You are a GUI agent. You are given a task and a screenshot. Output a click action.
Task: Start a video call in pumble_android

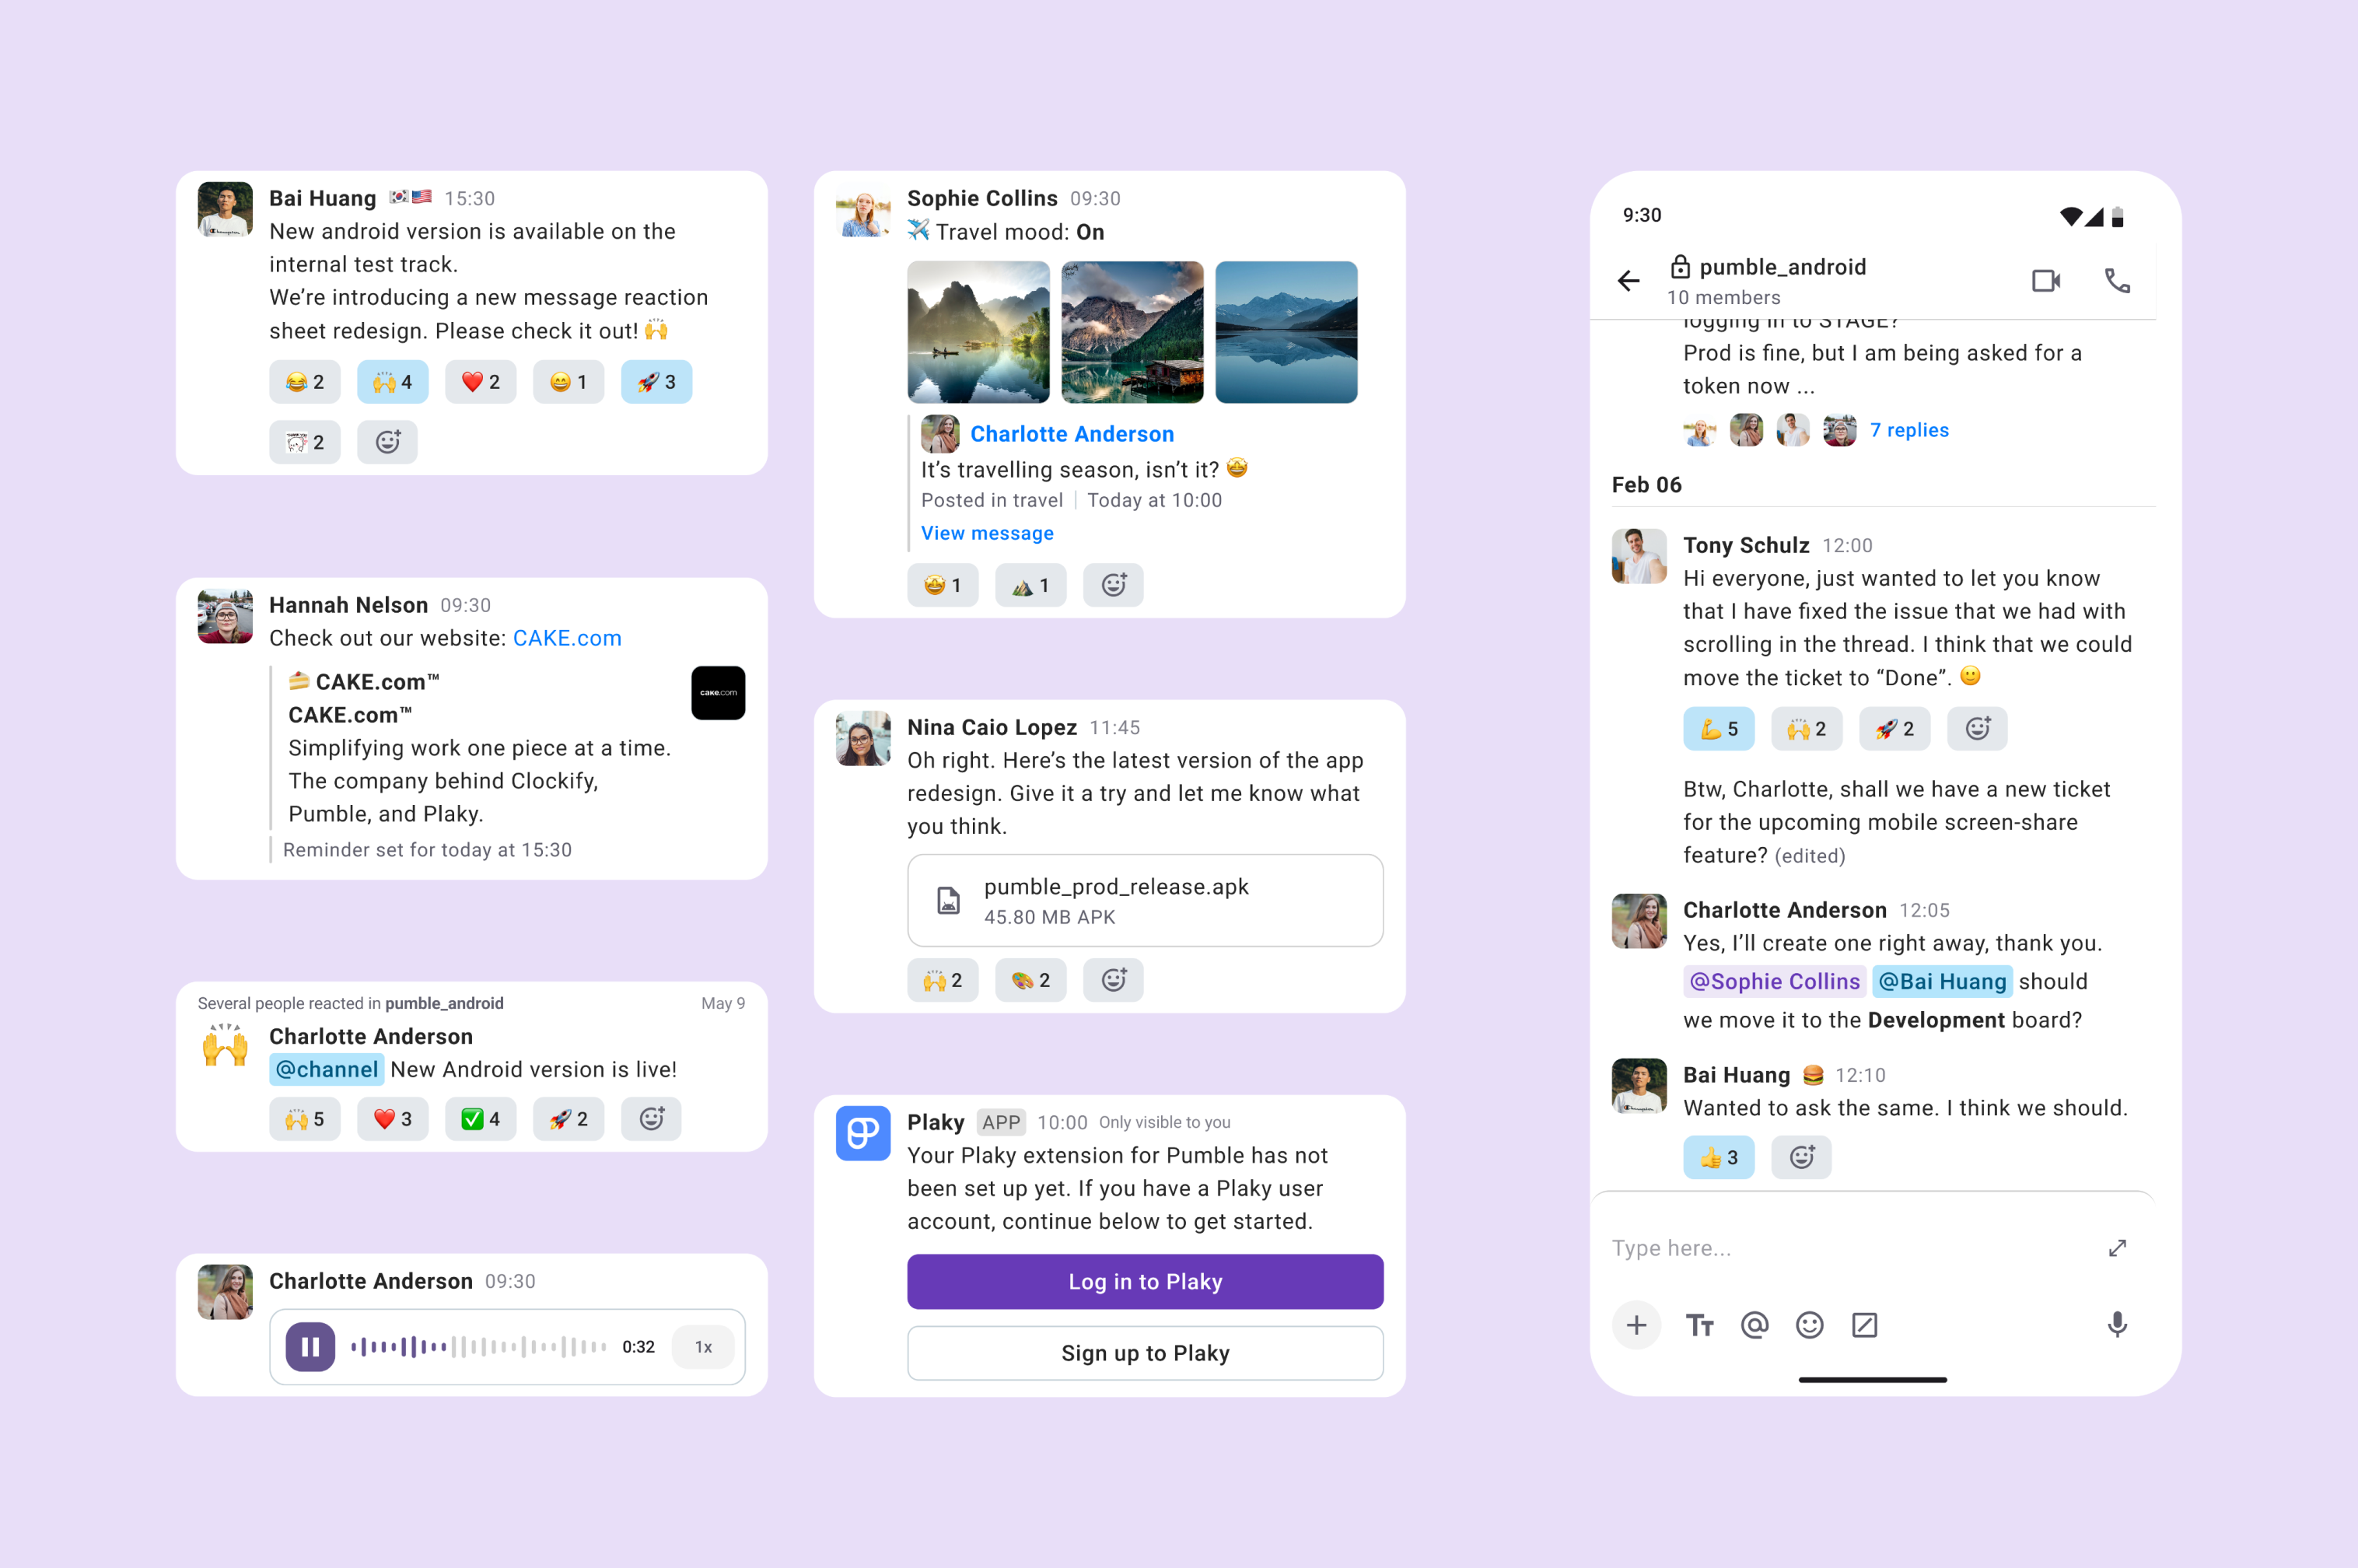pos(2046,281)
